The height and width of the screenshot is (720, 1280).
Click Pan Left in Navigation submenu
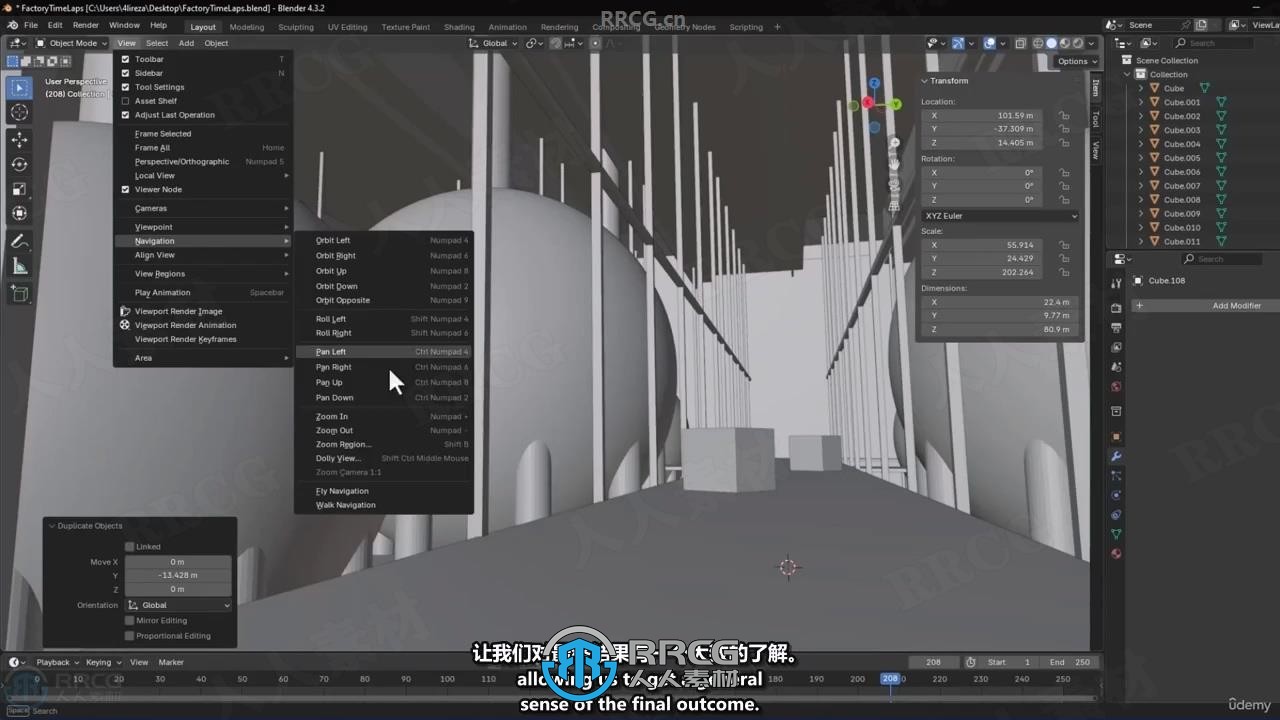click(384, 352)
